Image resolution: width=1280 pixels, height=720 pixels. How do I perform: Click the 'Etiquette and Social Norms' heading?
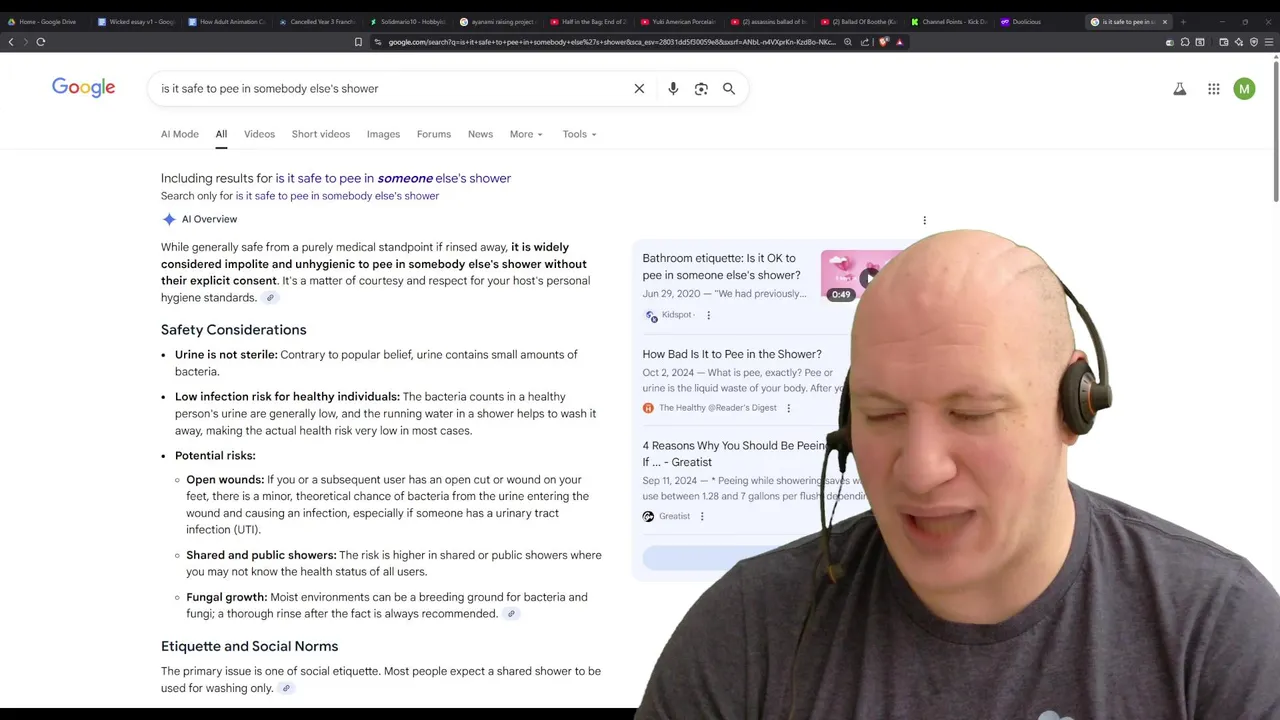(x=250, y=646)
